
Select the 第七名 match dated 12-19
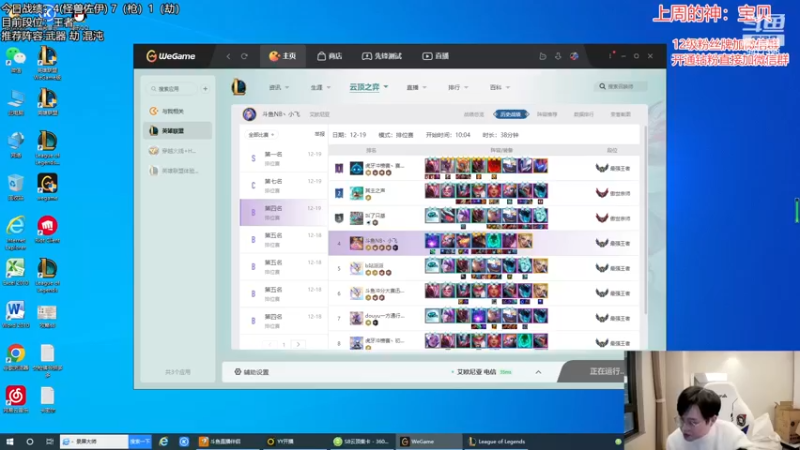click(283, 185)
